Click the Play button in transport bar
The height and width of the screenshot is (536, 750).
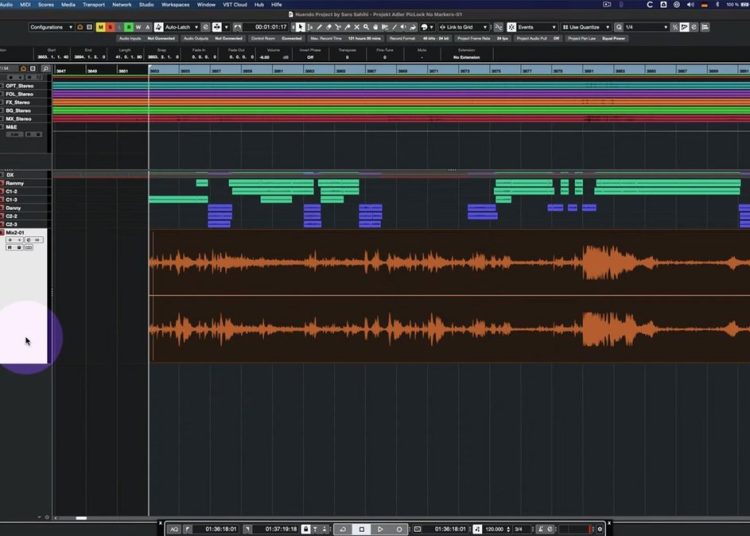tap(380, 528)
